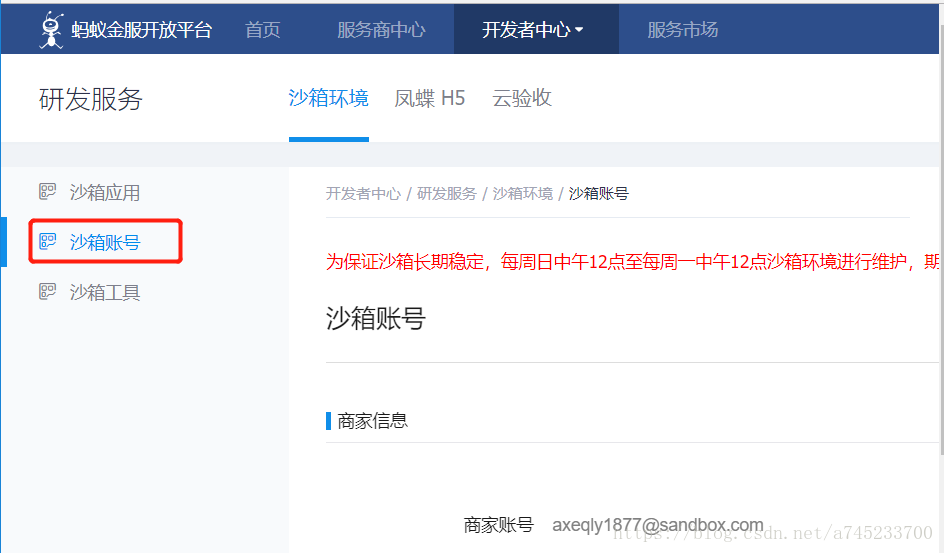Viewport: 944px width, 553px height.
Task: Click the icon beside 沙箱工具
Action: [x=48, y=291]
